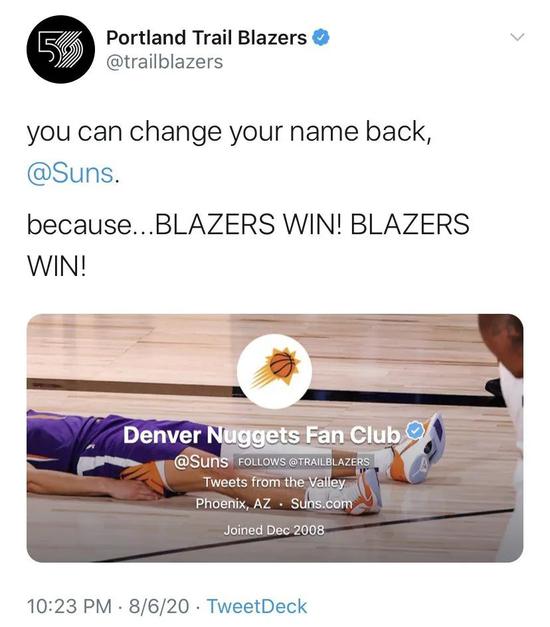Expand the tweet options chevron
Viewport: 550px width, 627px height.
click(x=517, y=37)
